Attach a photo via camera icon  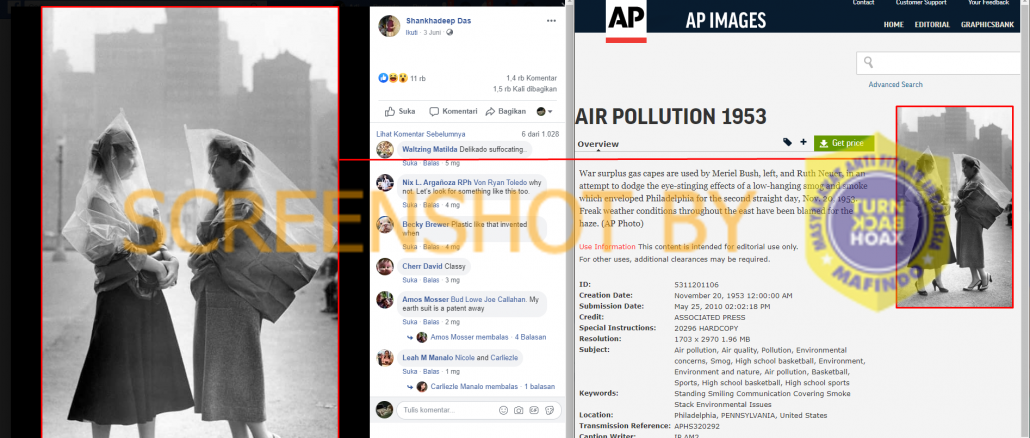click(x=518, y=410)
